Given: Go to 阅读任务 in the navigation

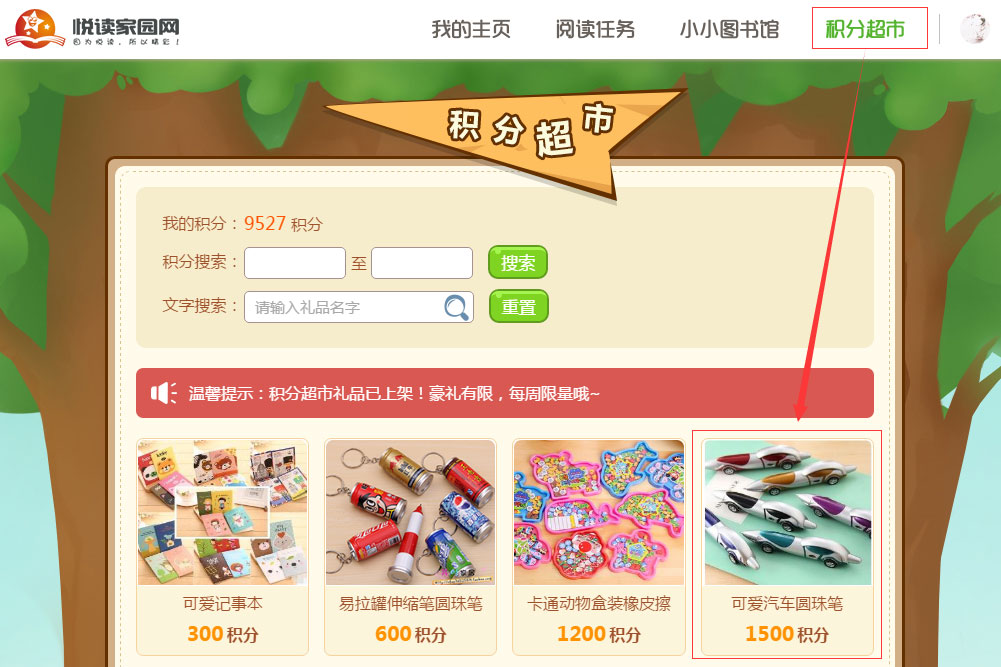Looking at the screenshot, I should [595, 29].
